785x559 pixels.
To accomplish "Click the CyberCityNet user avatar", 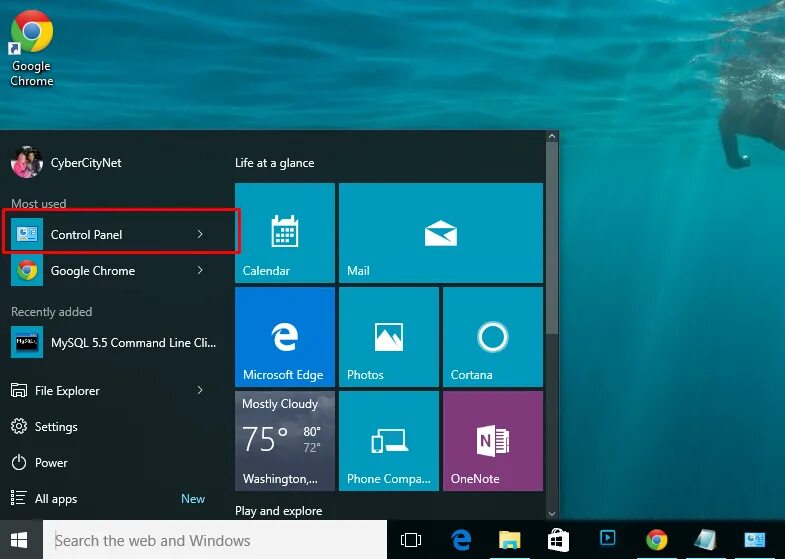I will tap(27, 162).
